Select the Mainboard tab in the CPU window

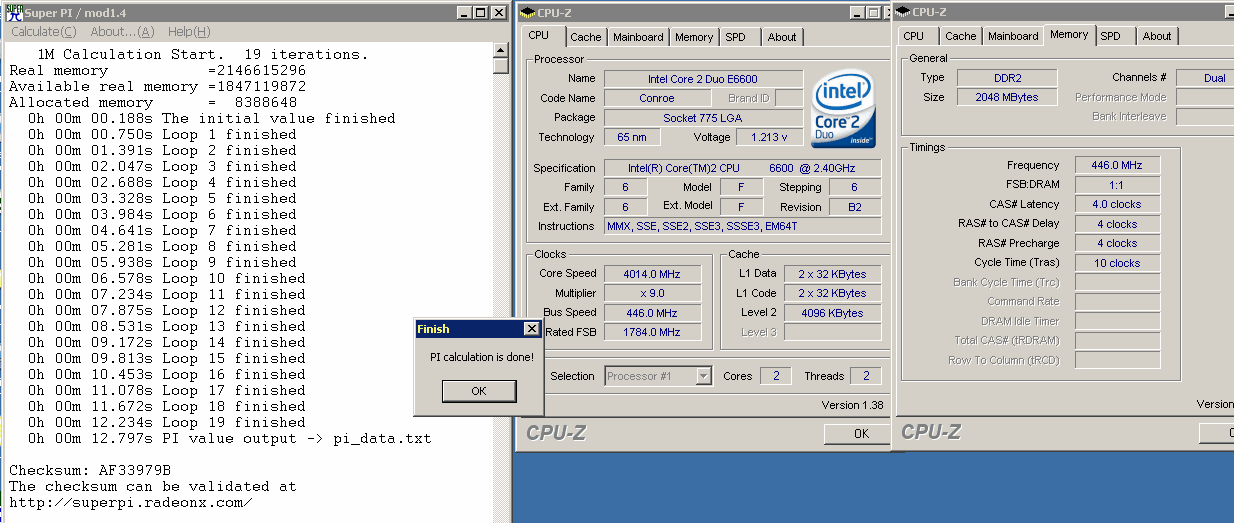pyautogui.click(x=638, y=37)
